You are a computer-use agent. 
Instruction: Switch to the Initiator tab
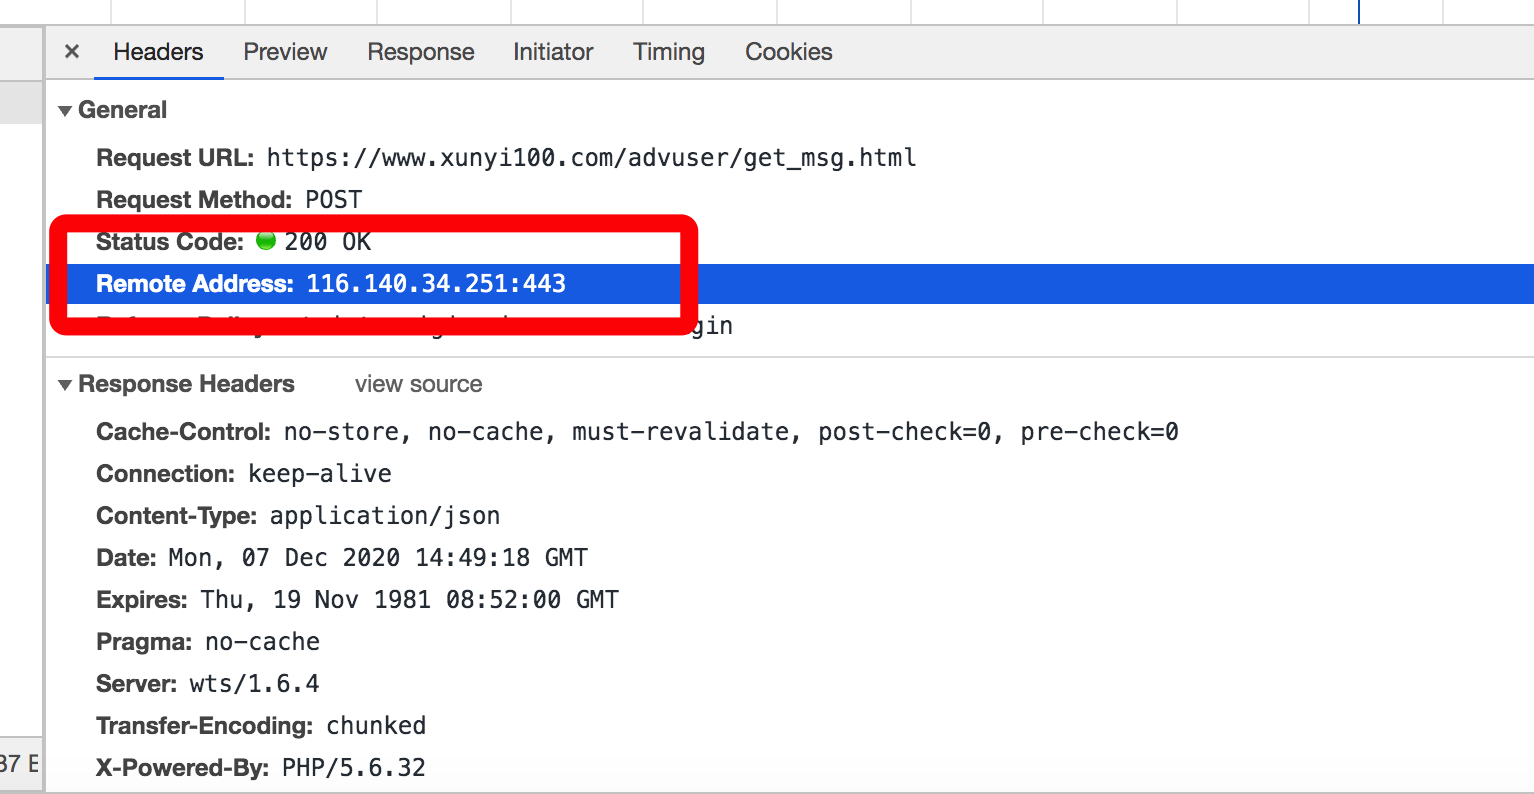click(553, 52)
